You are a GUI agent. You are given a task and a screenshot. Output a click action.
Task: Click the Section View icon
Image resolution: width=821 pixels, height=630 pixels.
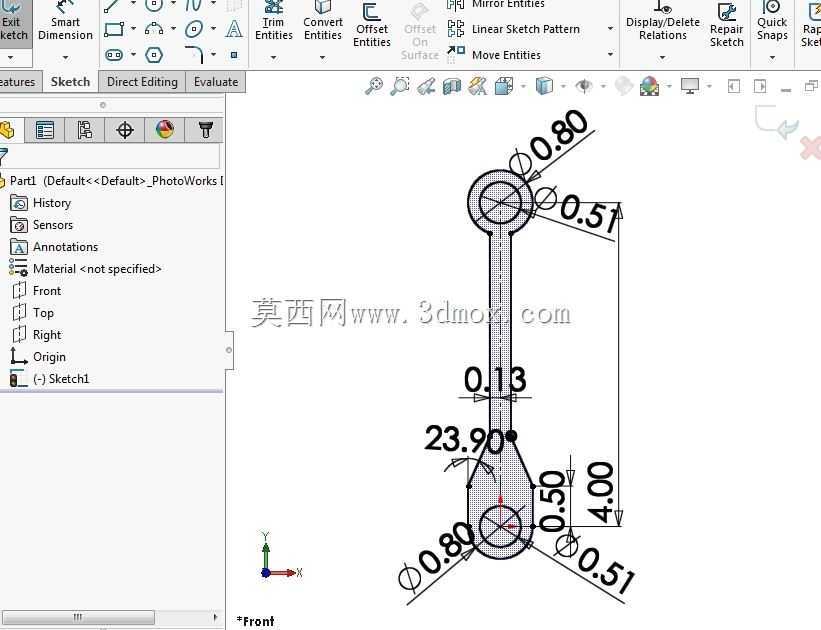tap(452, 85)
